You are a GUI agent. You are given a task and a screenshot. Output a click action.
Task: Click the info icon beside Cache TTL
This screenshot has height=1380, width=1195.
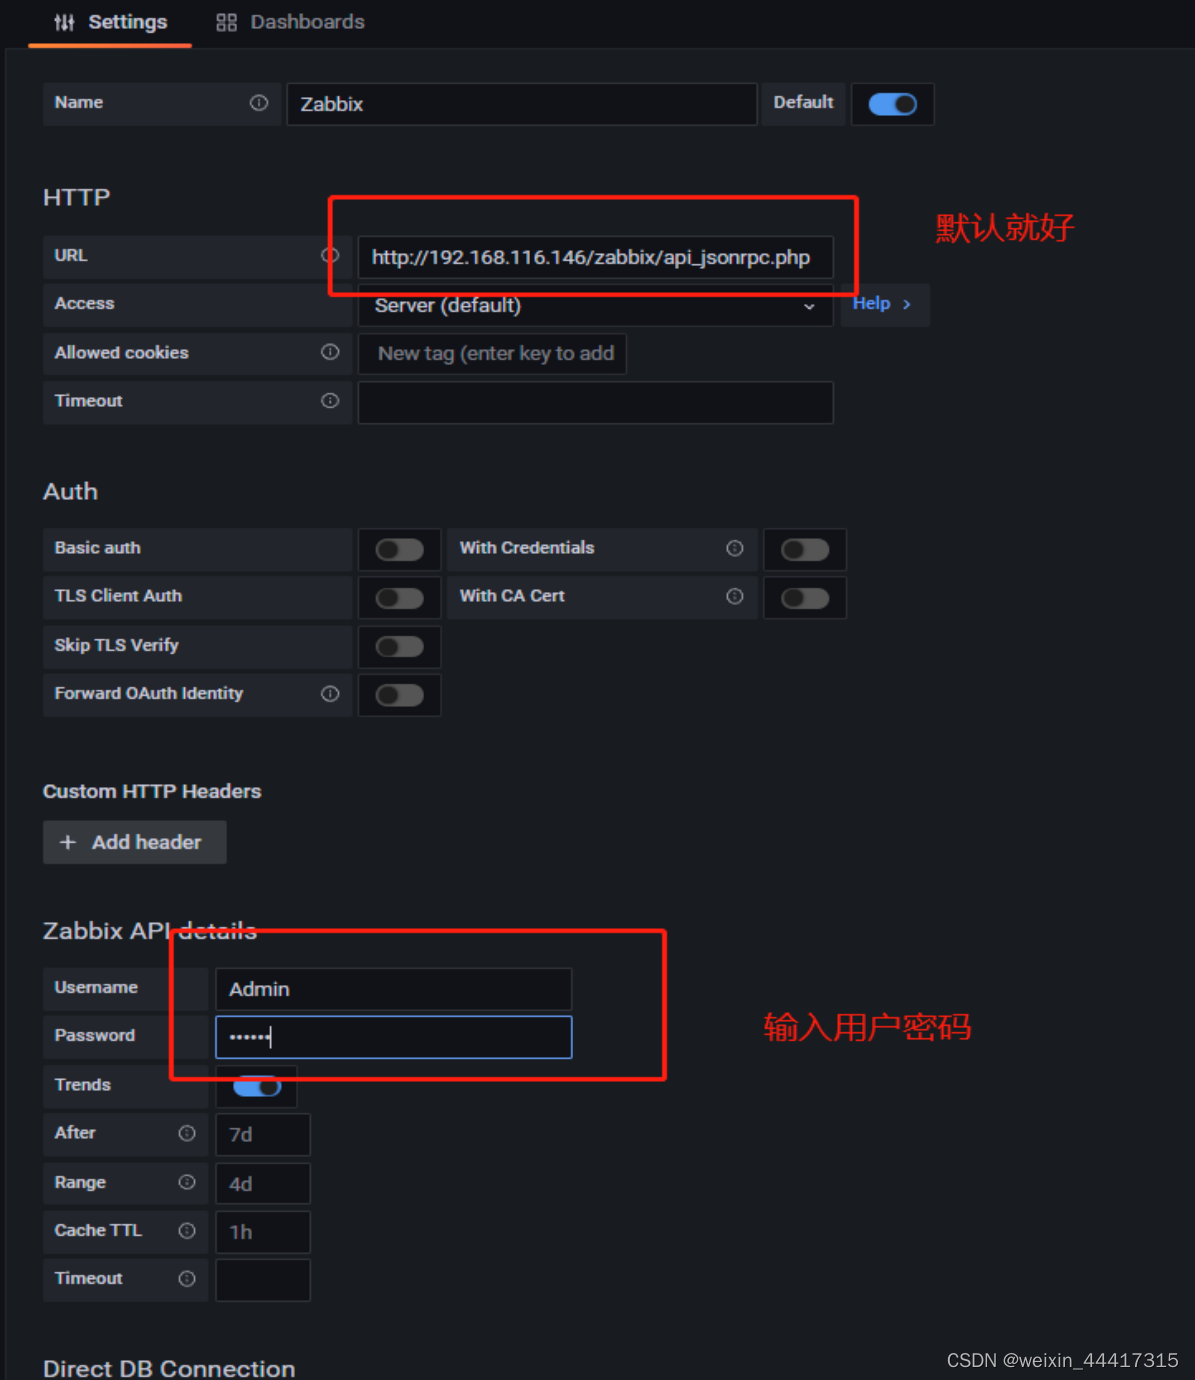(187, 1231)
